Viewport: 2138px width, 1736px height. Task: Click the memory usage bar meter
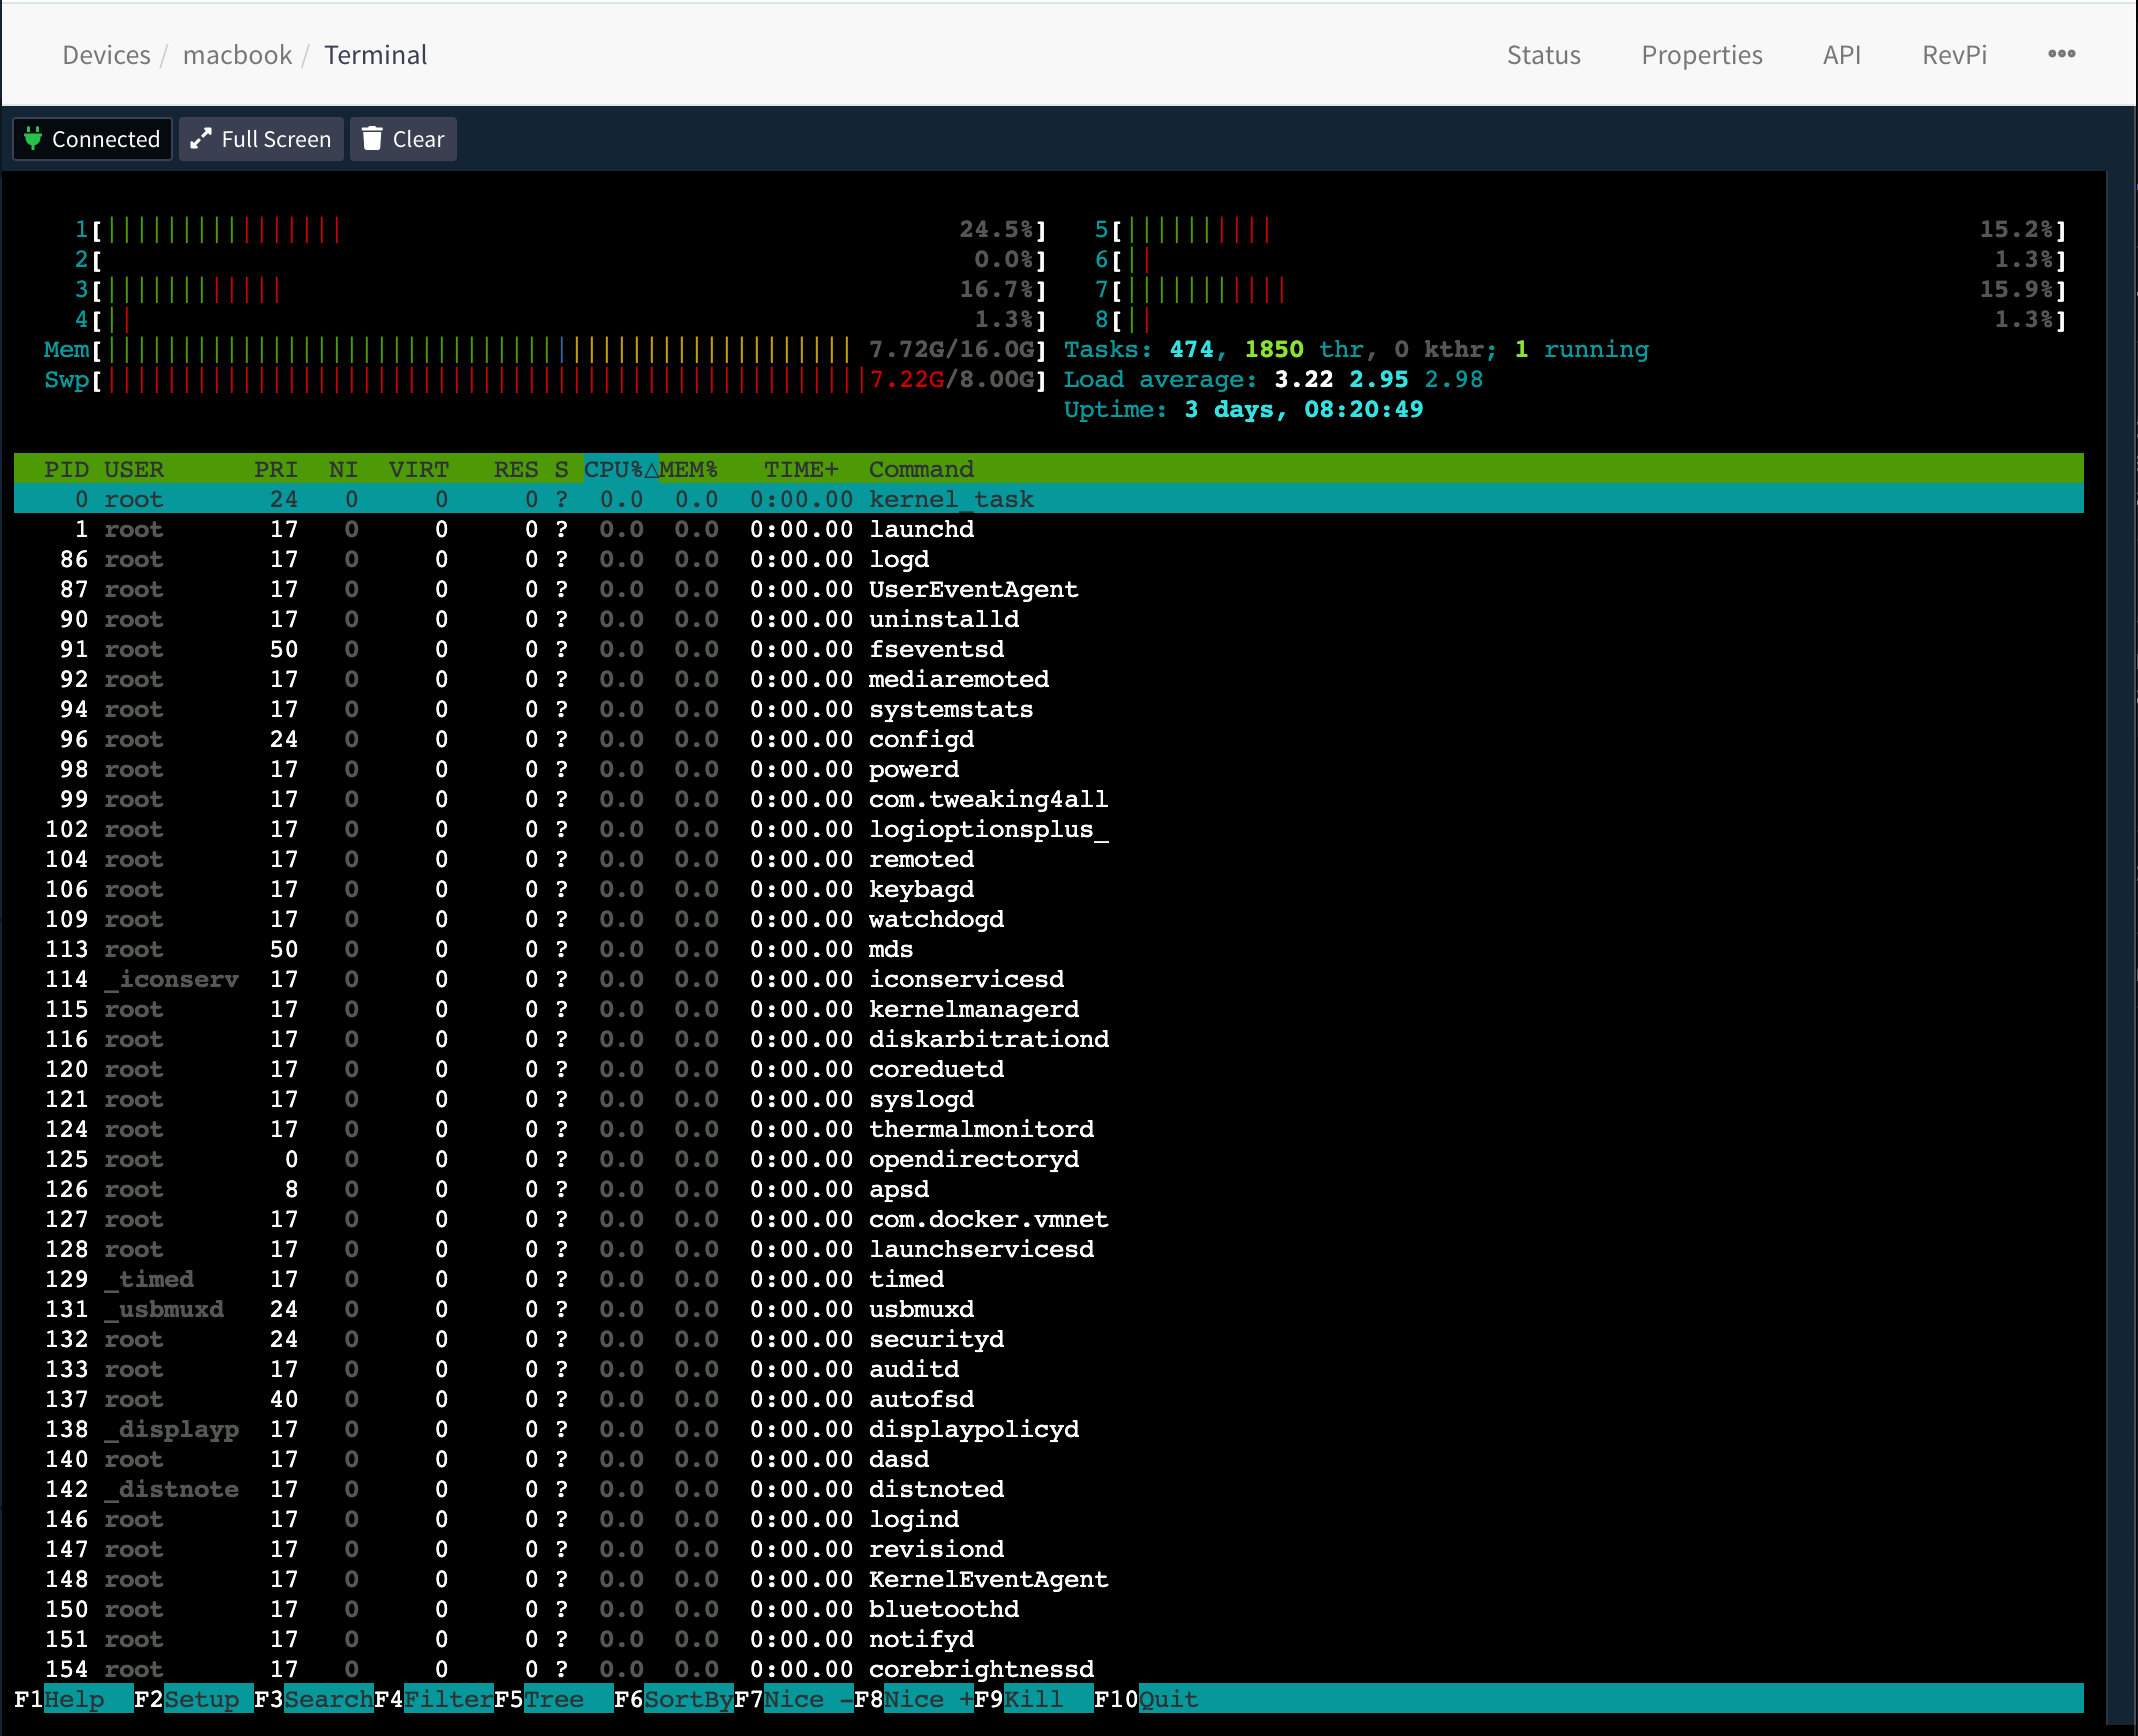tap(480, 350)
